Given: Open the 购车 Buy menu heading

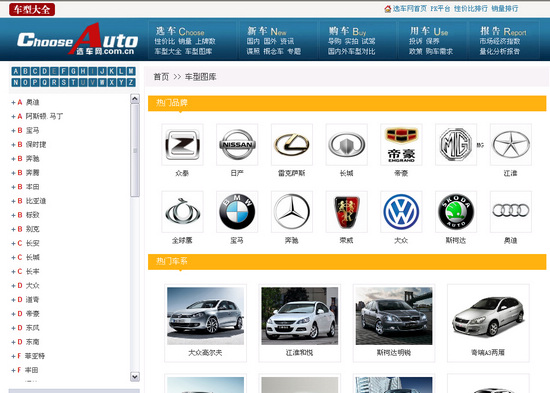Looking at the screenshot, I should (x=347, y=31).
